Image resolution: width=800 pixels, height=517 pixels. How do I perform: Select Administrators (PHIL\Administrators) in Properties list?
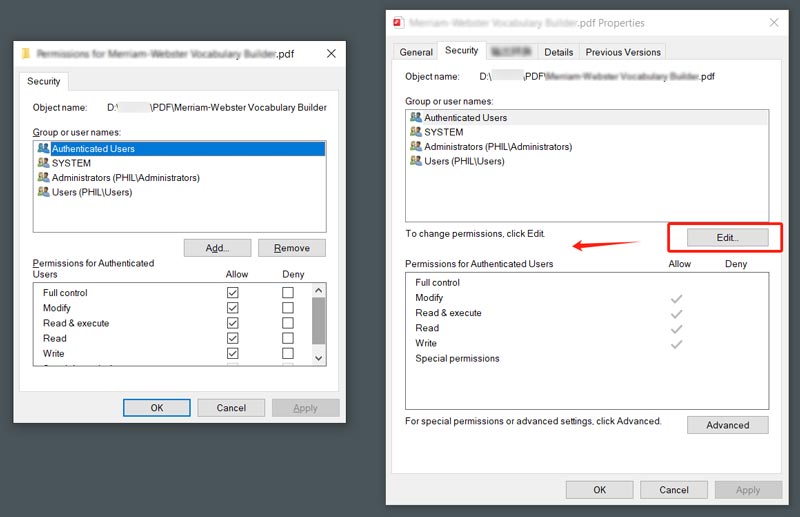point(587,146)
